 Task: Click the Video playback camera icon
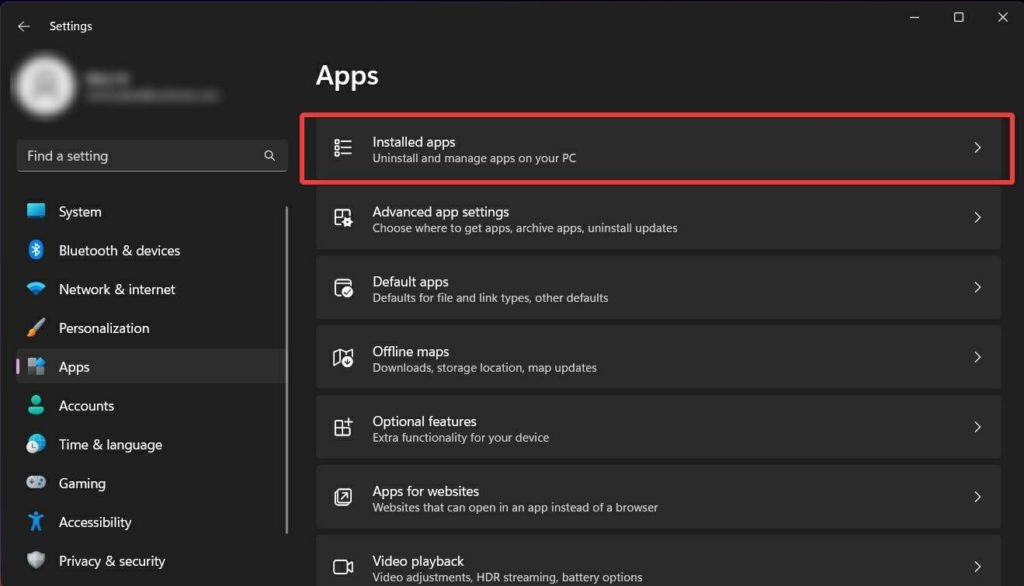pyautogui.click(x=343, y=567)
